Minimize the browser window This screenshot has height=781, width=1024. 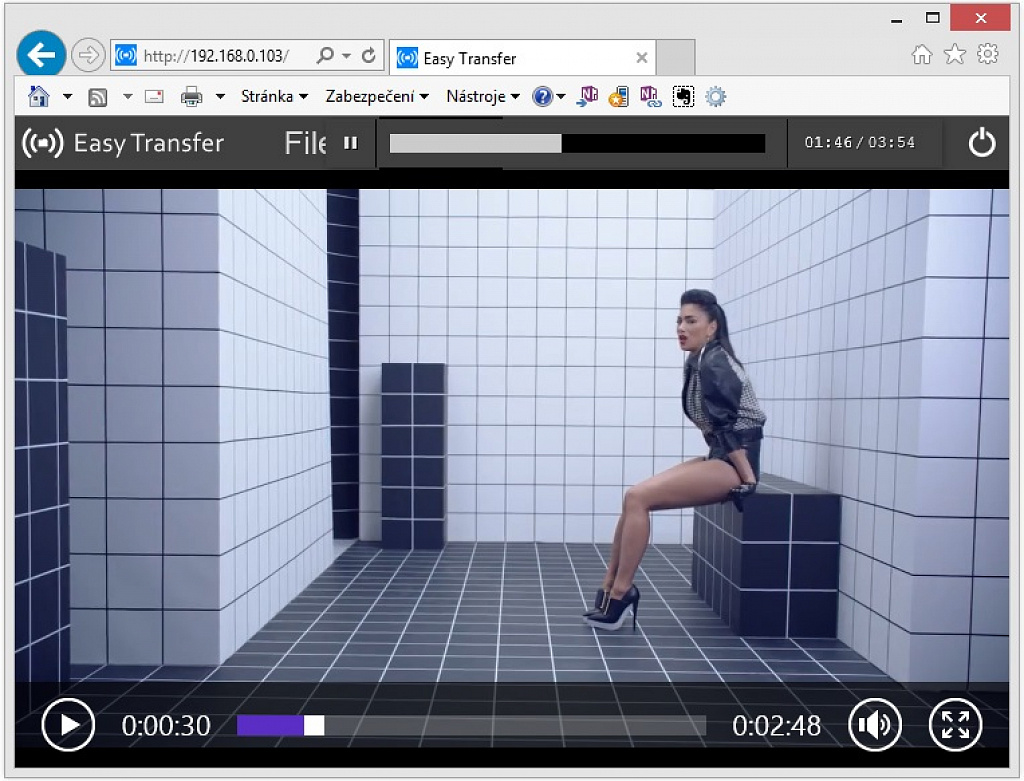pyautogui.click(x=897, y=20)
